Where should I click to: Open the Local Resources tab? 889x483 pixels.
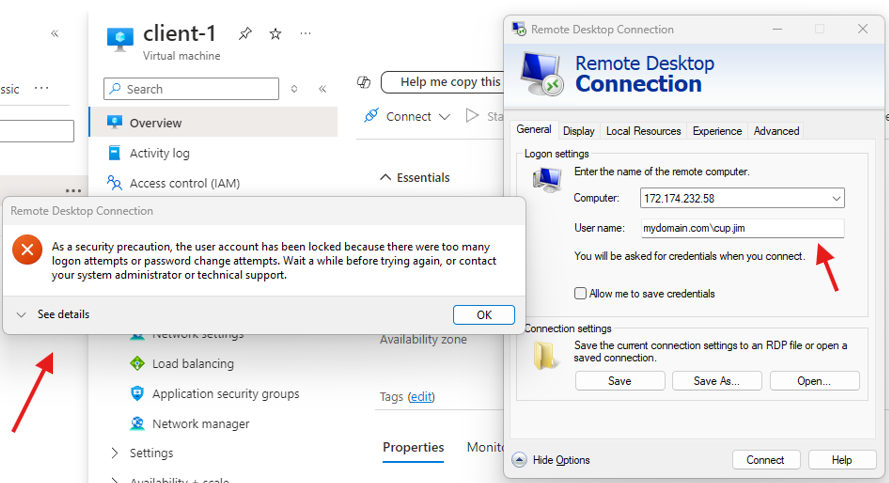[644, 131]
